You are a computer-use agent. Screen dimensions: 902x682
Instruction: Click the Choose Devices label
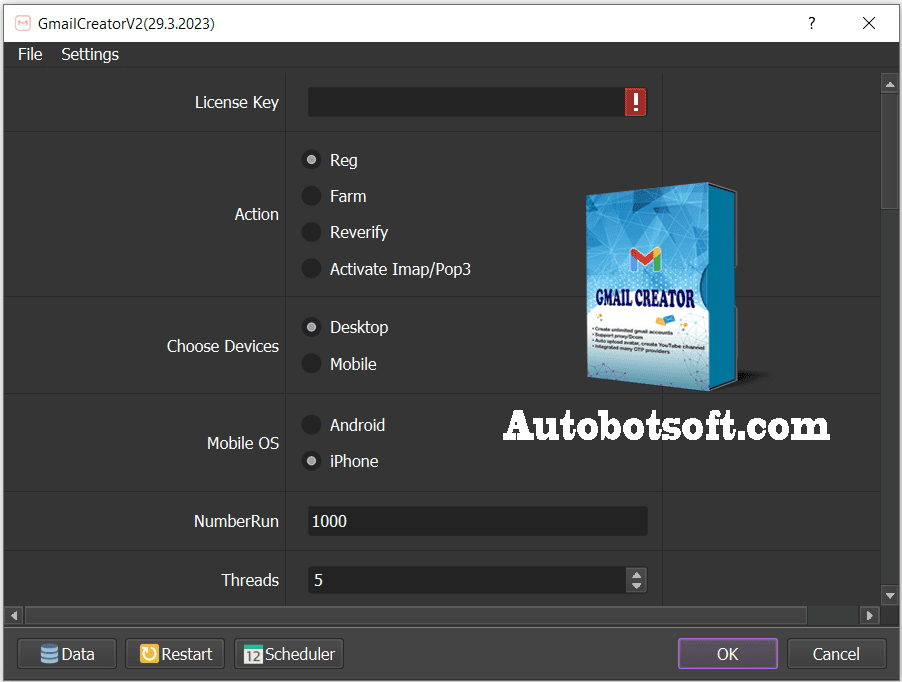[223, 346]
